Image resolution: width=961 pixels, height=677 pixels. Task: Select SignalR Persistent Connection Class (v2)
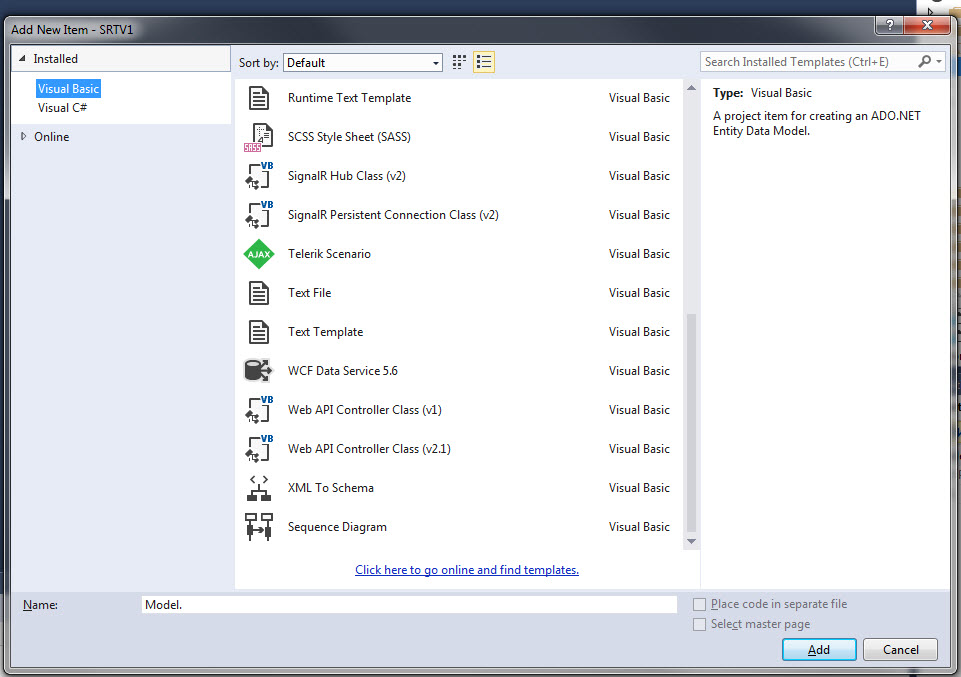460,215
